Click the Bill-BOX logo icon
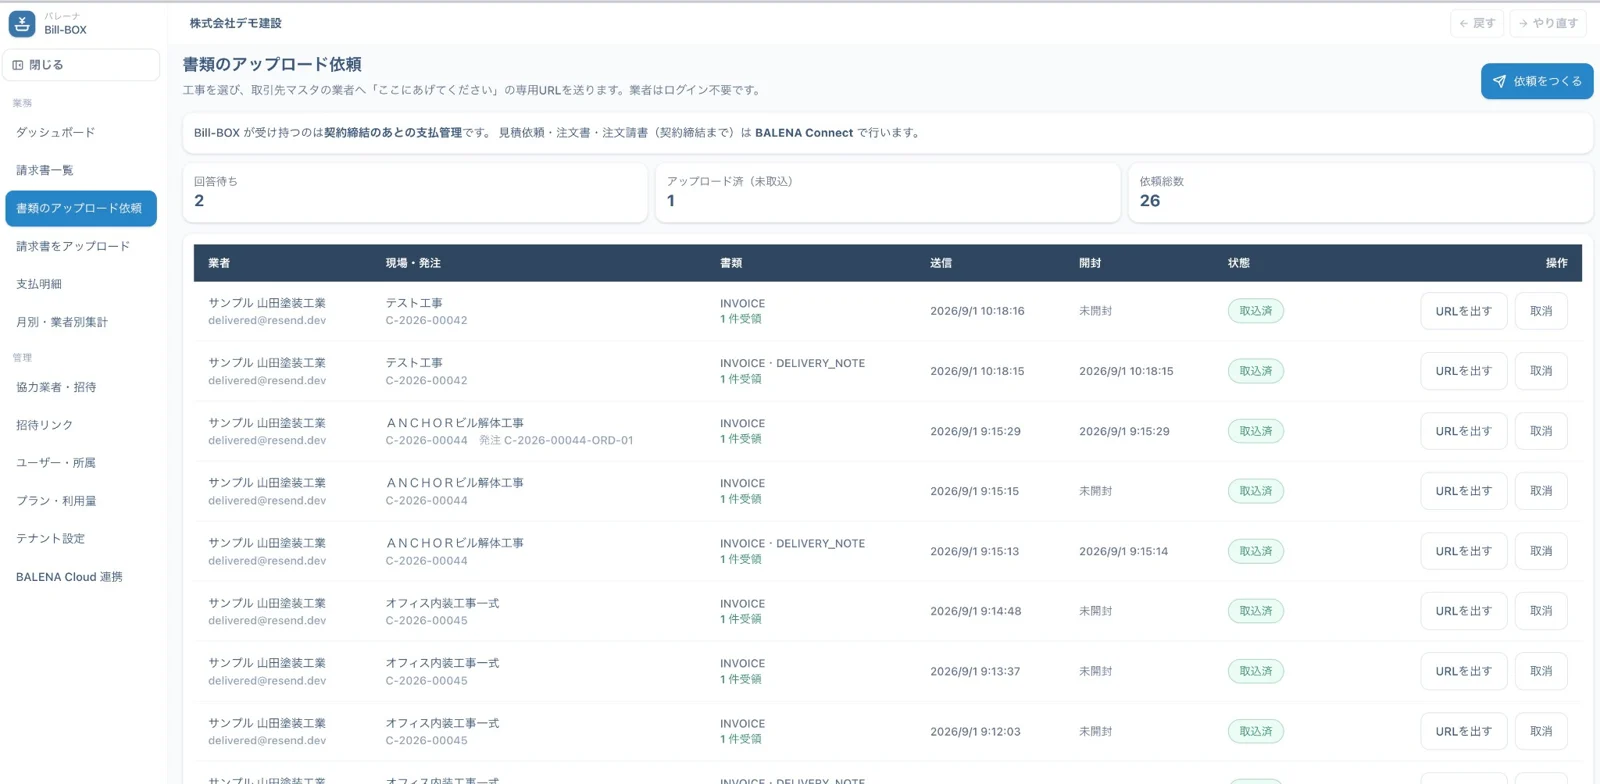Viewport: 1600px width, 784px height. point(22,23)
